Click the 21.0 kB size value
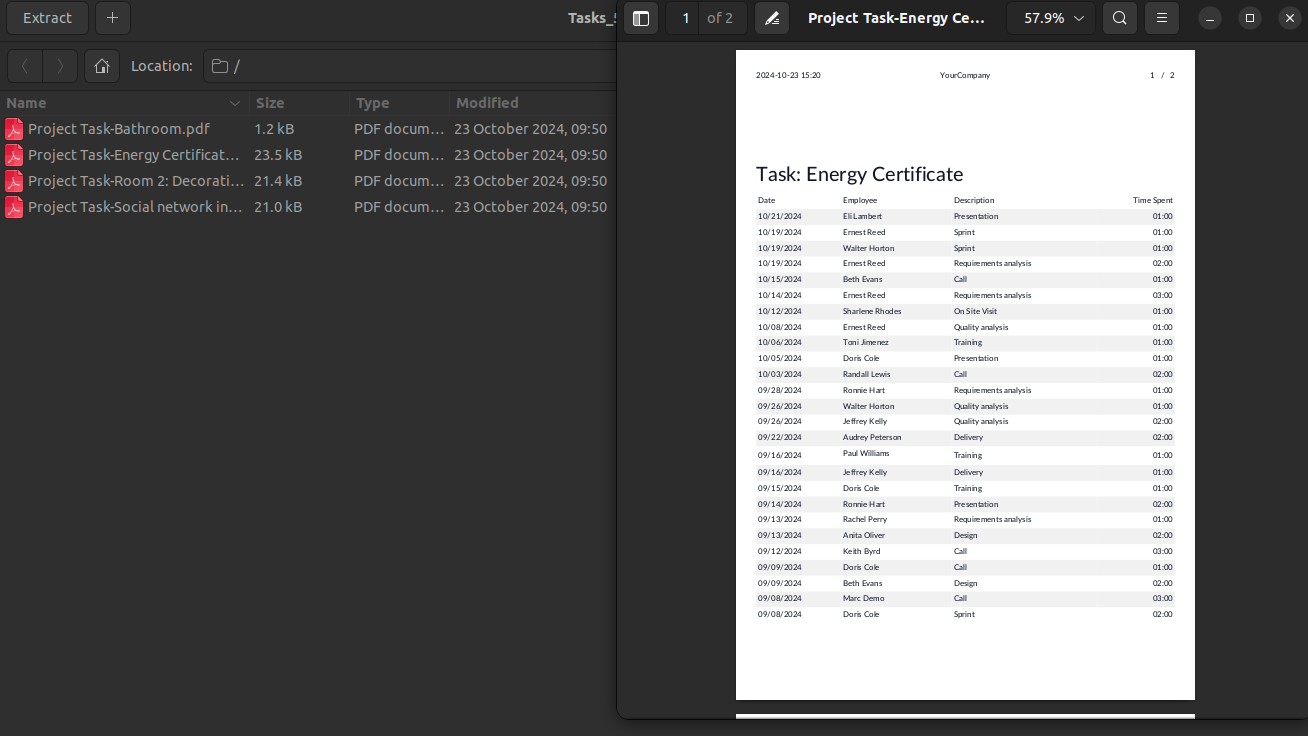The height and width of the screenshot is (736, 1308). tap(278, 207)
